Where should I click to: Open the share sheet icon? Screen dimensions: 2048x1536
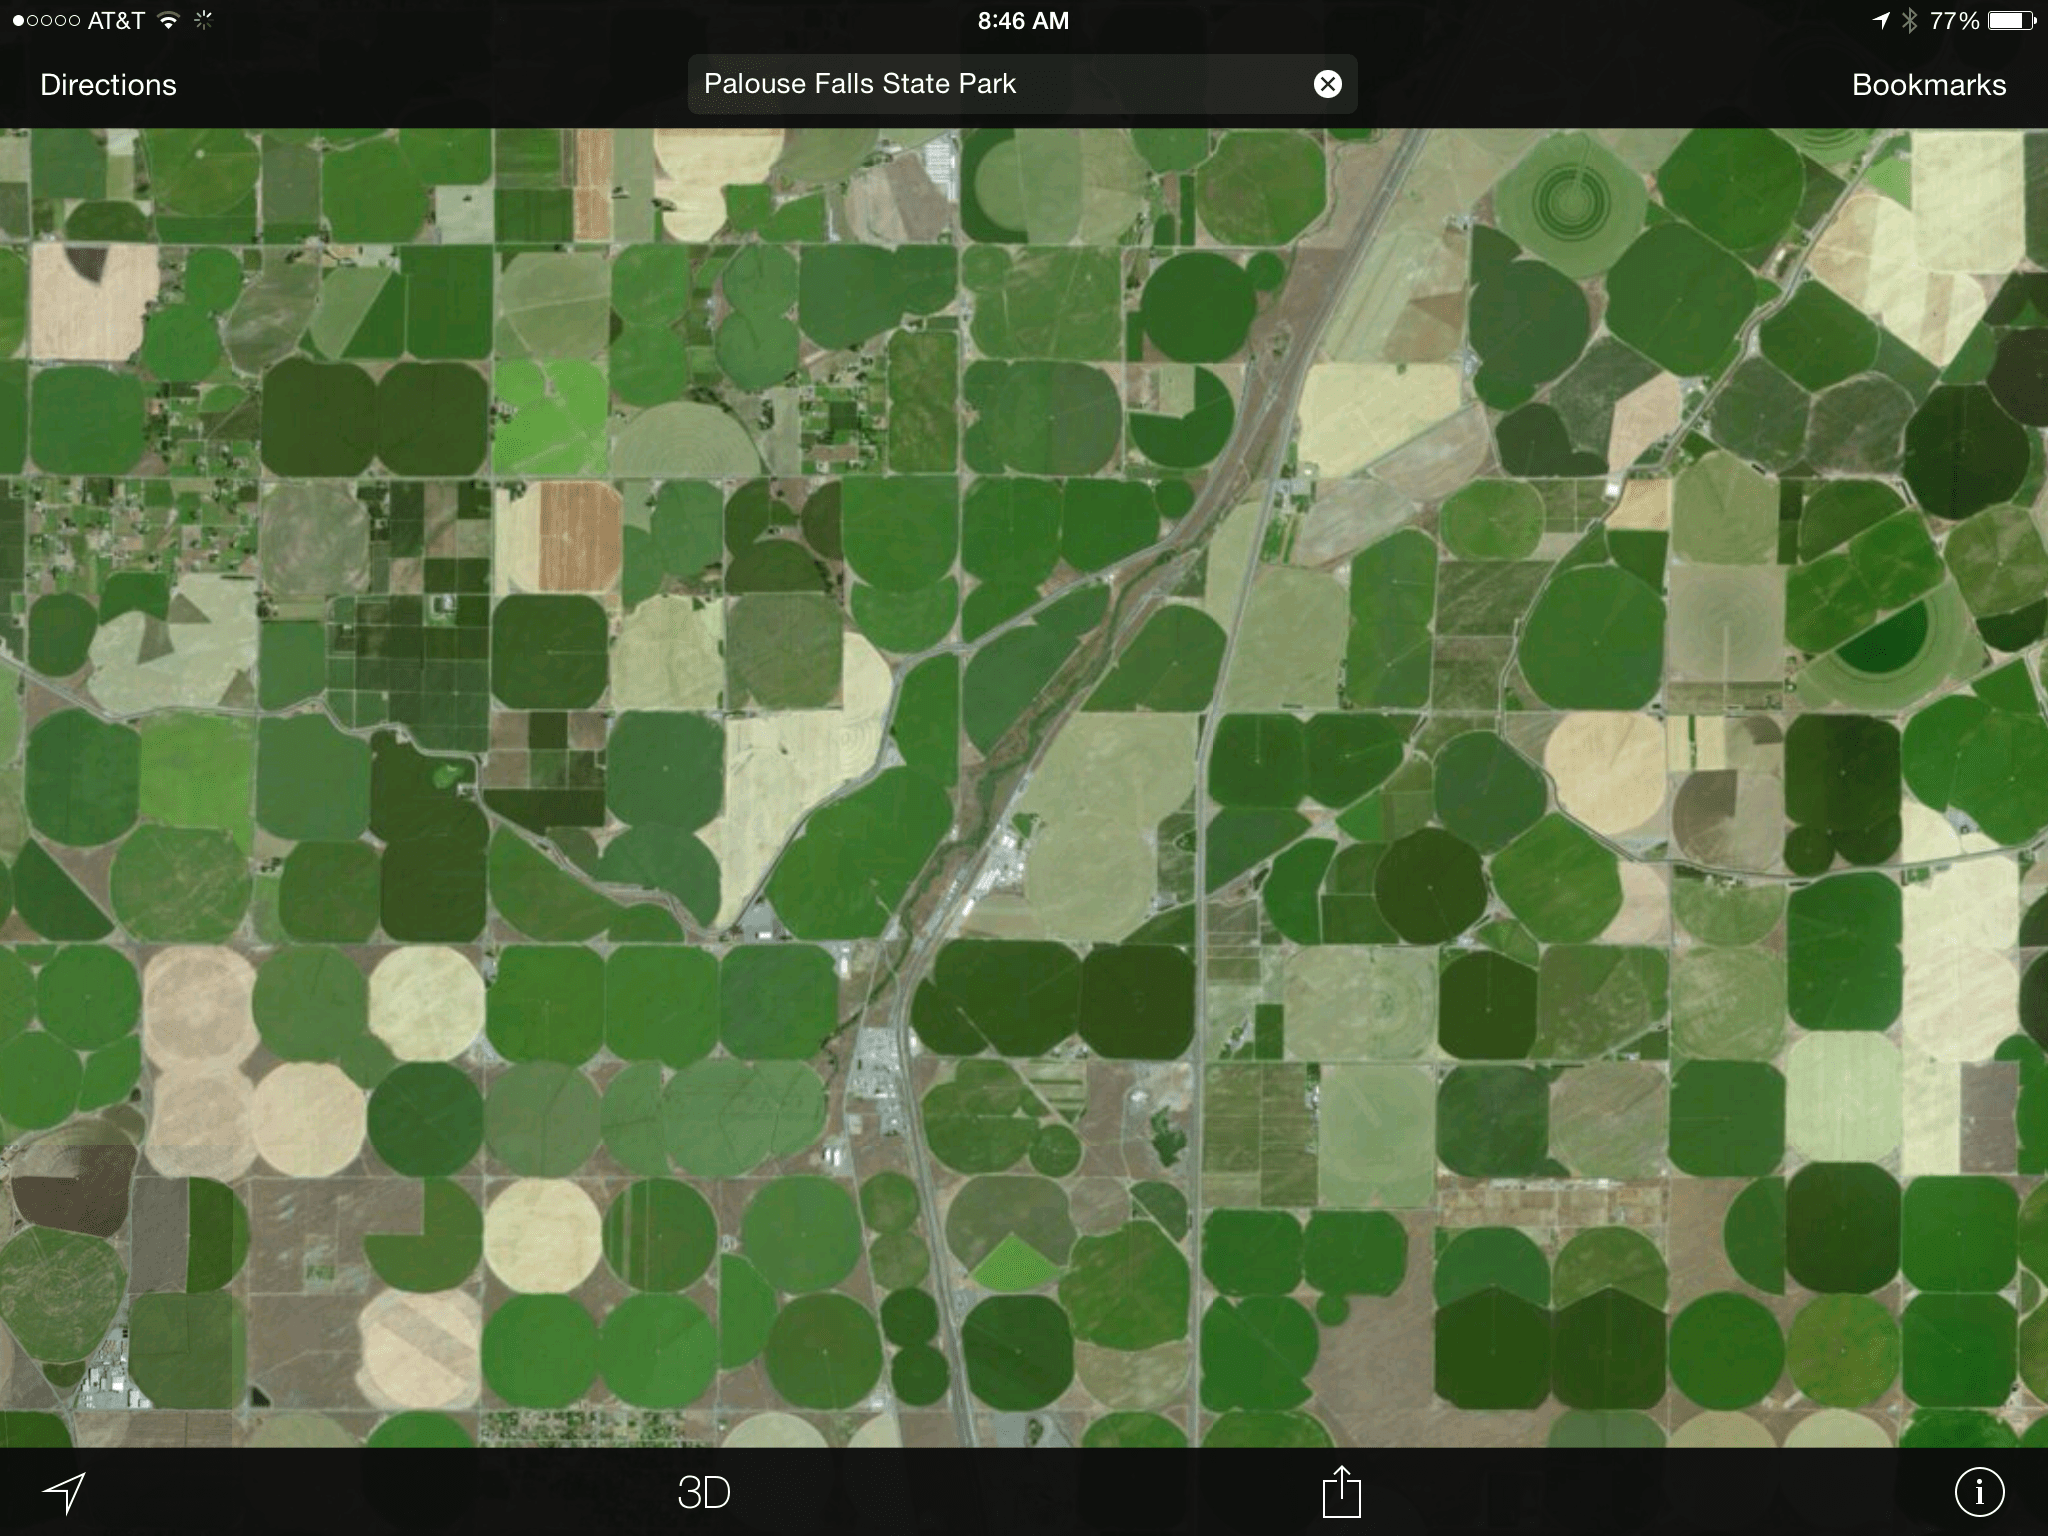tap(1341, 1493)
